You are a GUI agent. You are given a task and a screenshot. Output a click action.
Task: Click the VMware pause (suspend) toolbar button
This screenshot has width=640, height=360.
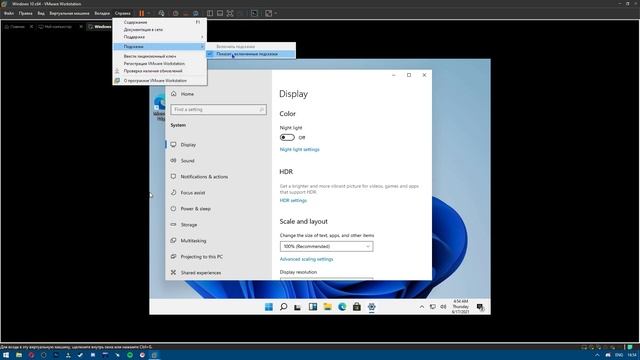coord(142,13)
